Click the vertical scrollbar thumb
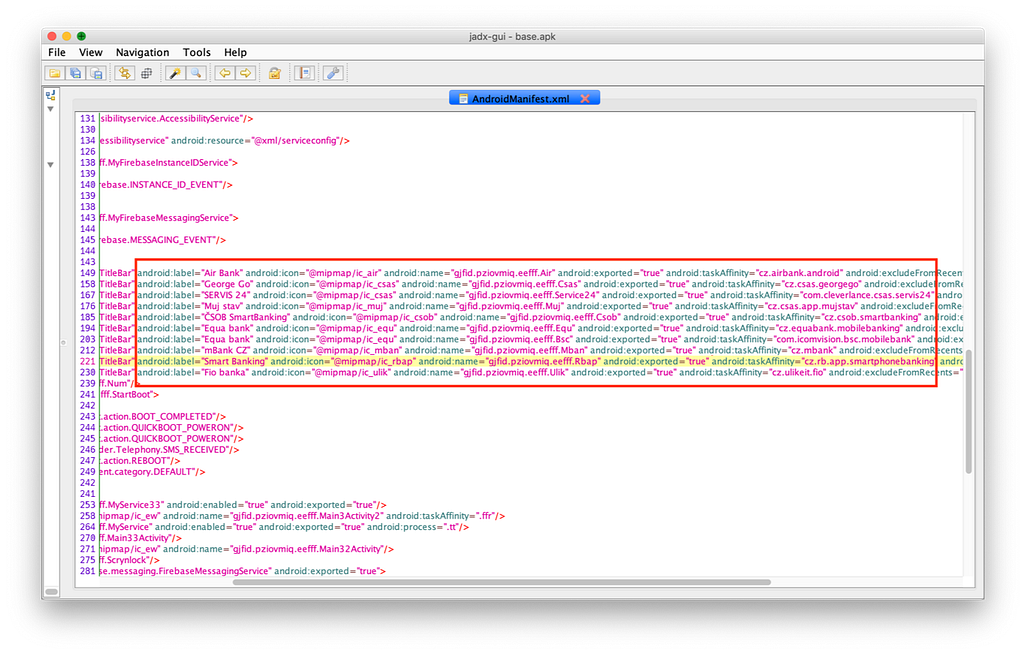1024x653 pixels. pos(968,411)
